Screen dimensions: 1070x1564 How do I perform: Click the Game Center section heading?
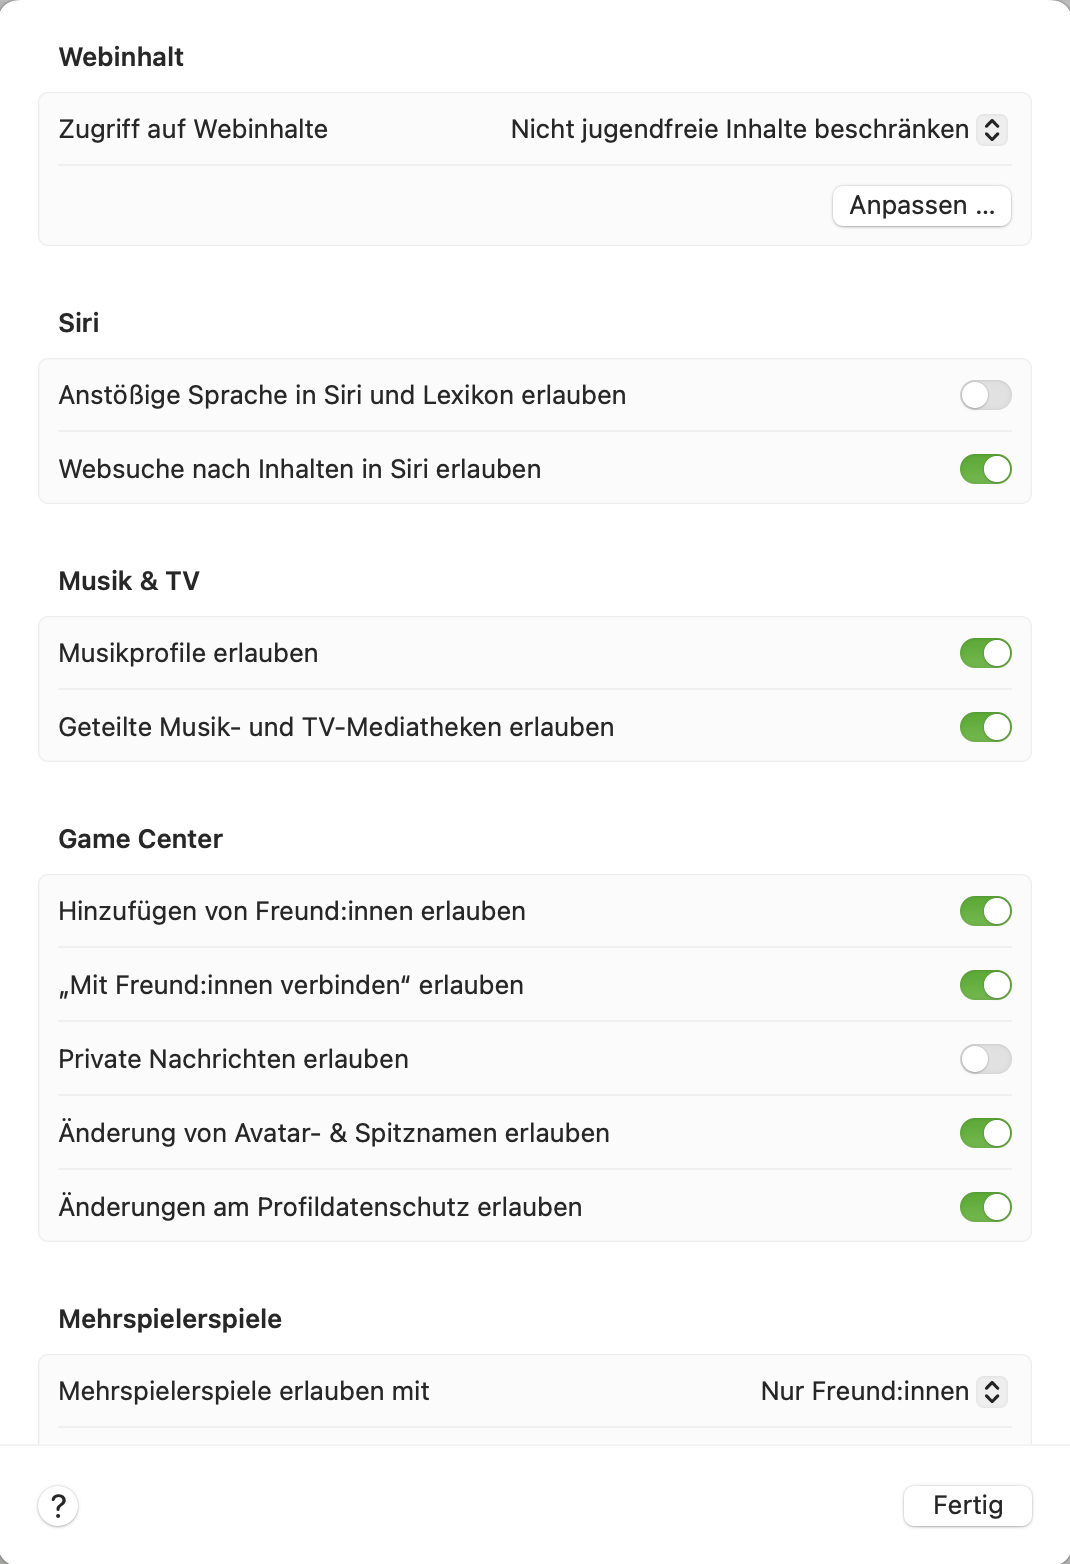pos(141,839)
